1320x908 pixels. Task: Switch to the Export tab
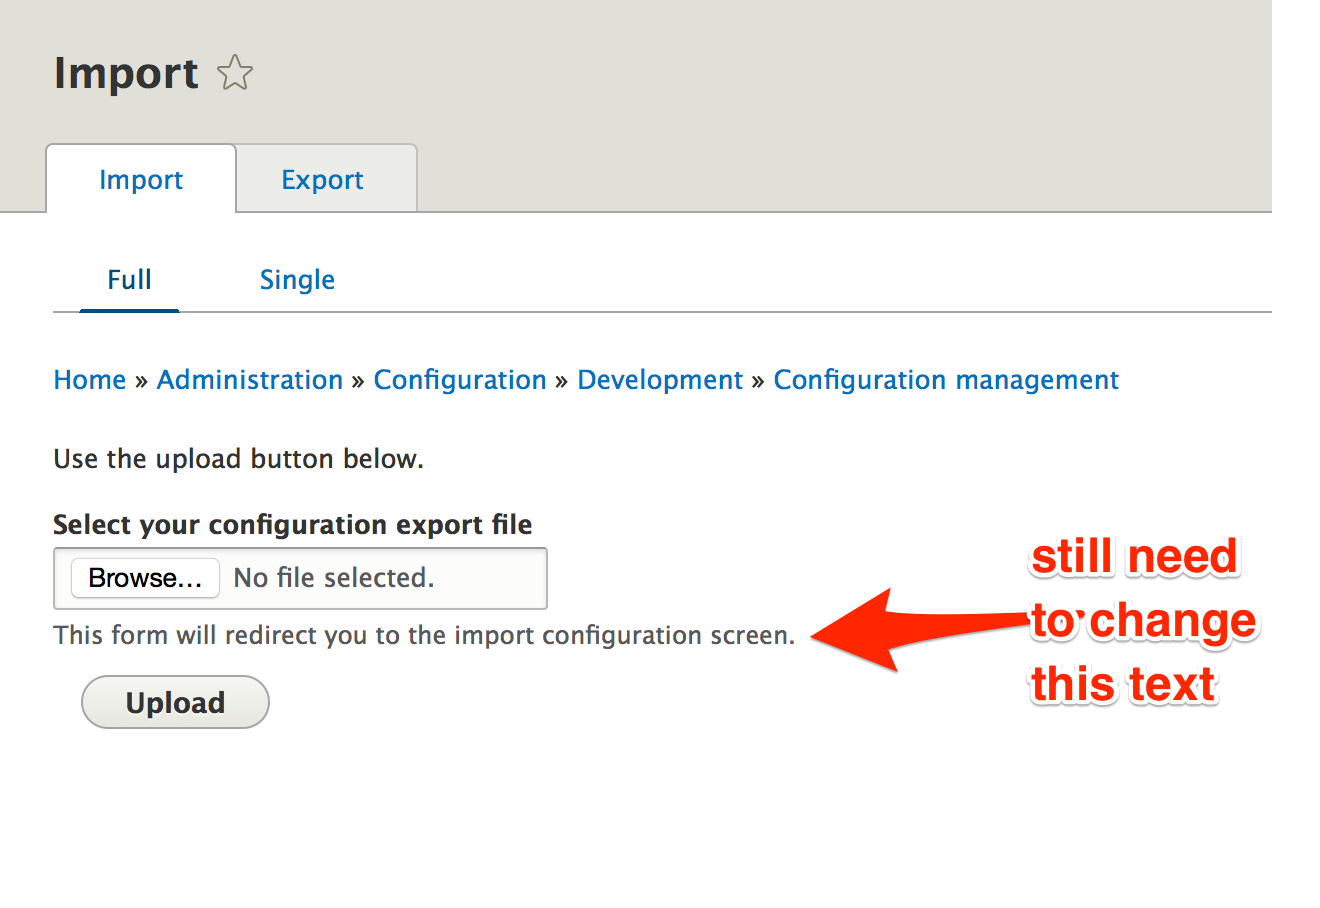coord(322,180)
